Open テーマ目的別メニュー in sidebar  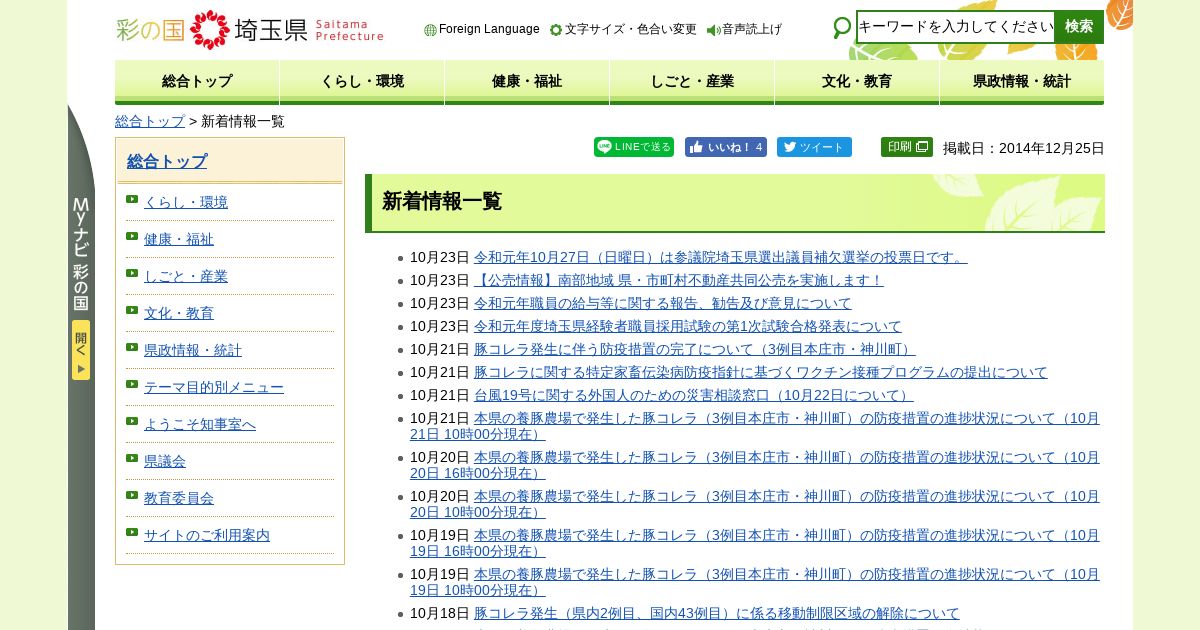coord(214,387)
